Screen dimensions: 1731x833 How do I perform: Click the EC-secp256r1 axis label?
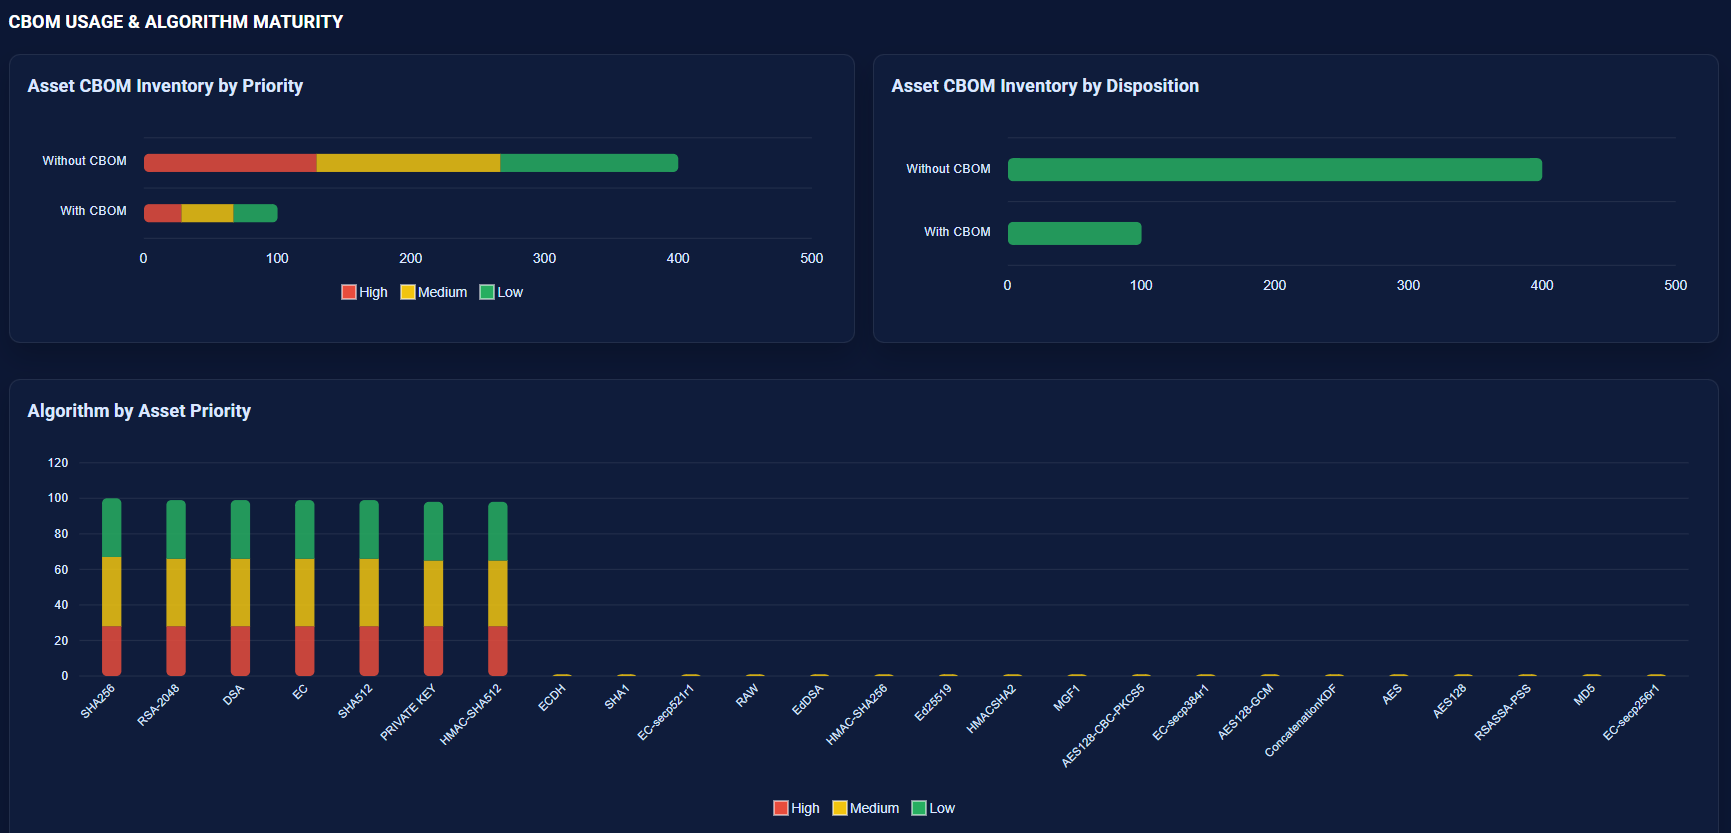click(1631, 712)
